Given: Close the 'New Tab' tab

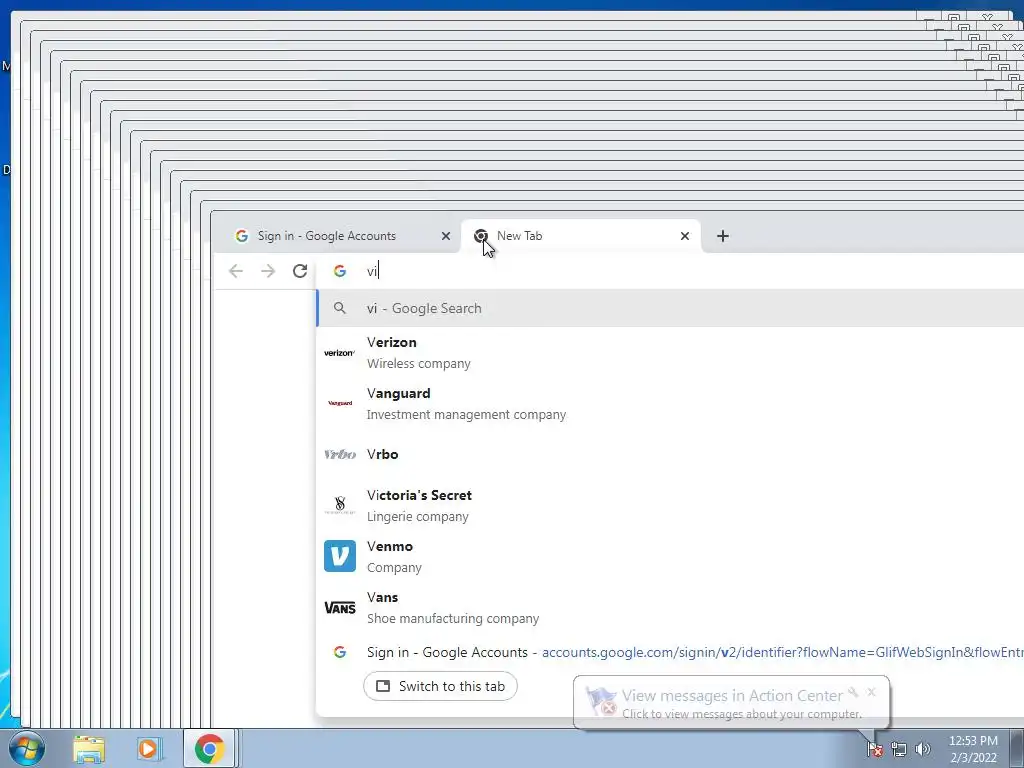Looking at the screenshot, I should click(684, 236).
